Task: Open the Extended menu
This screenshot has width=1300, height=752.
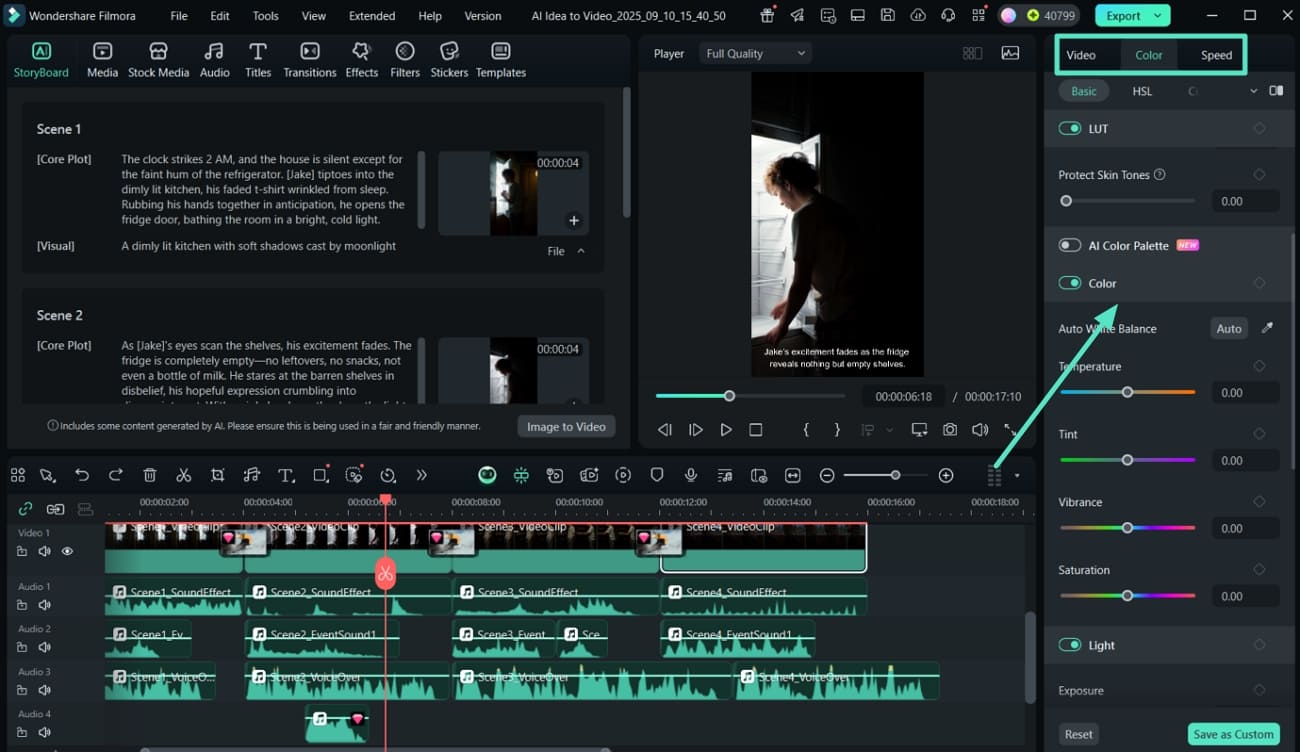Action: click(371, 16)
